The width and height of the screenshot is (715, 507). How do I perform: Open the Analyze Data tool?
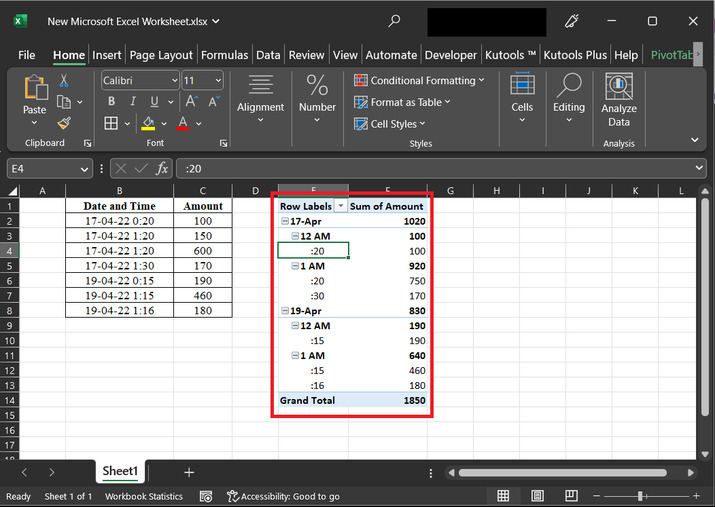(619, 101)
